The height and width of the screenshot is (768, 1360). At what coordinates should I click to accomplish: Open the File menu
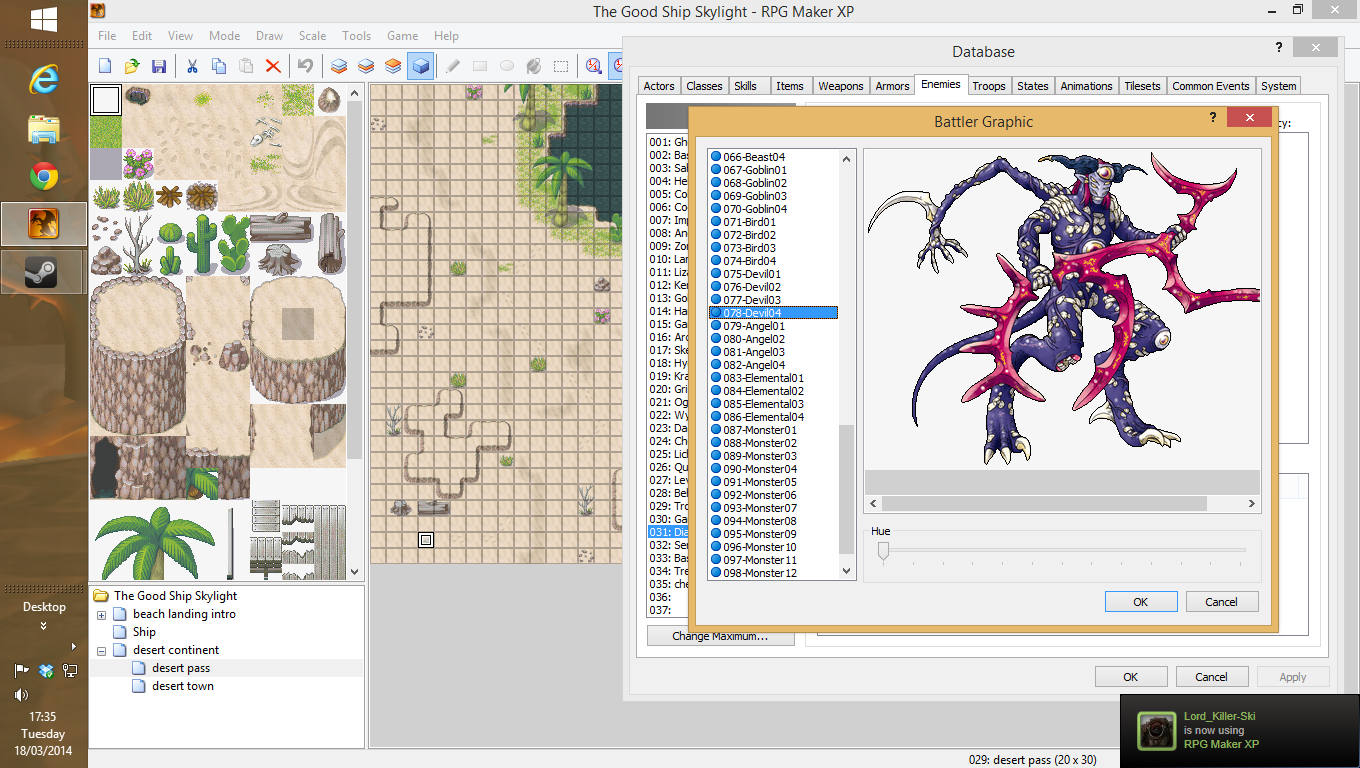pyautogui.click(x=107, y=35)
